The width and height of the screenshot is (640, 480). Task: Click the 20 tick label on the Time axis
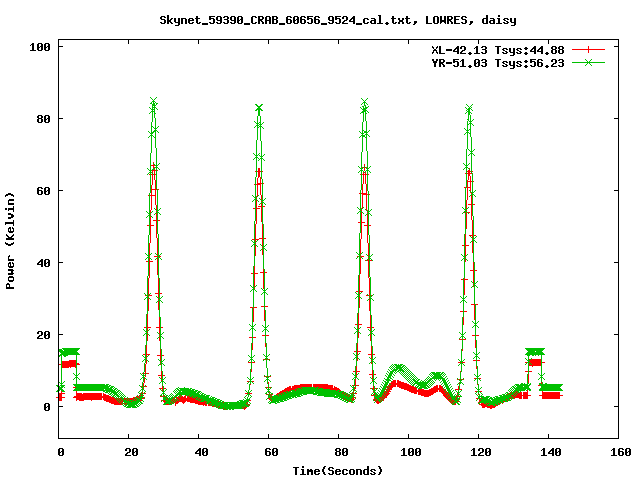click(131, 452)
